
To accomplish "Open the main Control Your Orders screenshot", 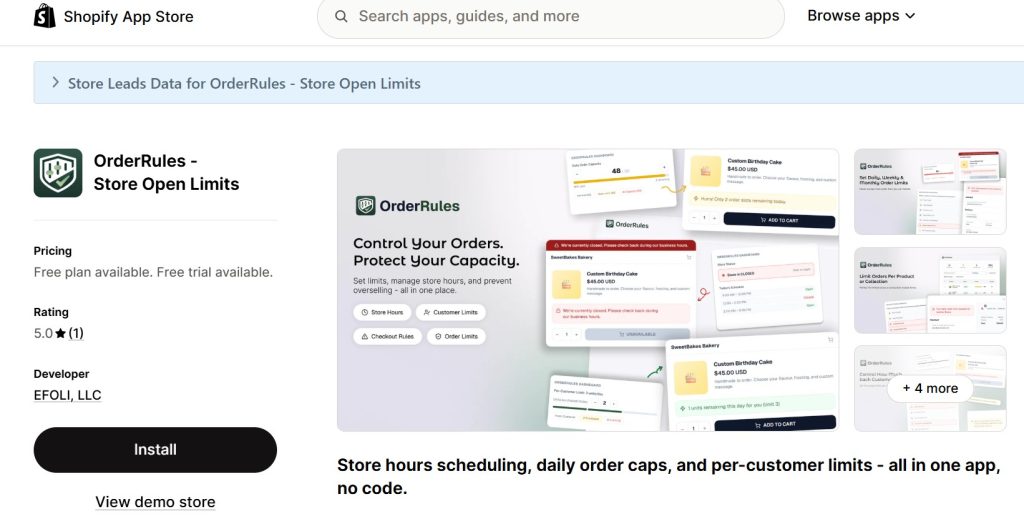I will pyautogui.click(x=588, y=290).
